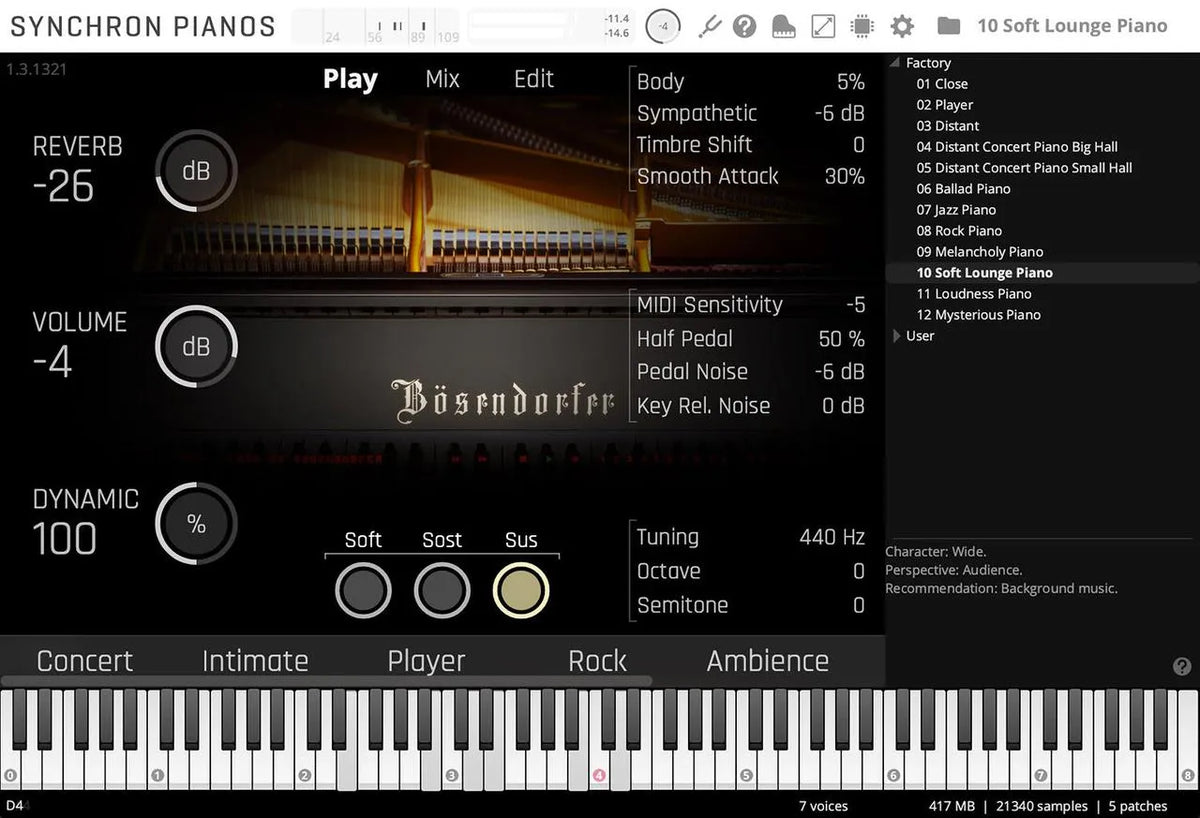This screenshot has width=1200, height=818.
Task: Open help via the question mark toolbar icon
Action: (x=744, y=25)
